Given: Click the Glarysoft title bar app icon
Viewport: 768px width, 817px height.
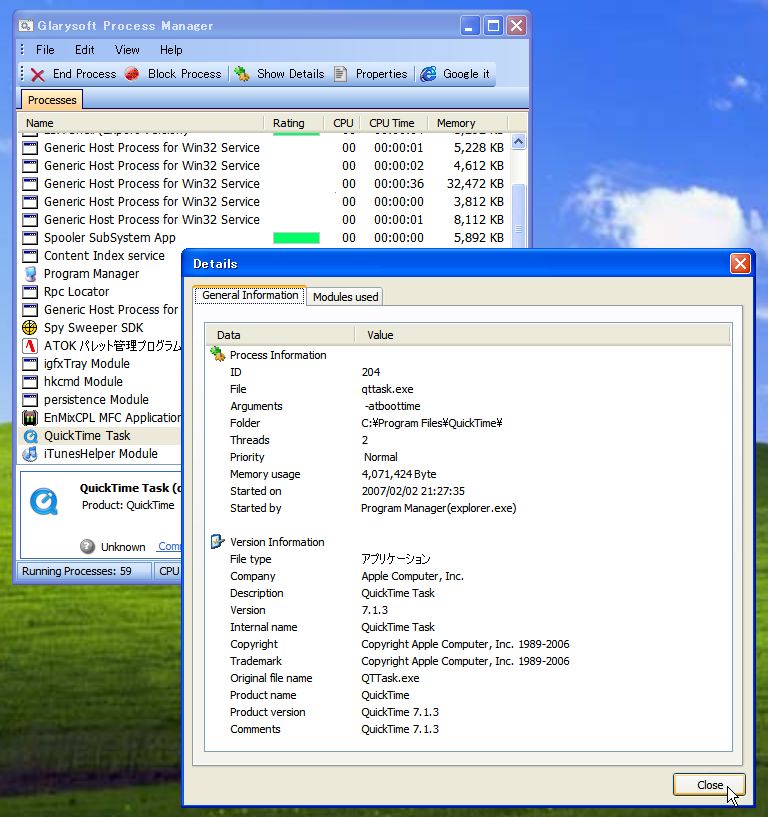Looking at the screenshot, I should point(26,26).
